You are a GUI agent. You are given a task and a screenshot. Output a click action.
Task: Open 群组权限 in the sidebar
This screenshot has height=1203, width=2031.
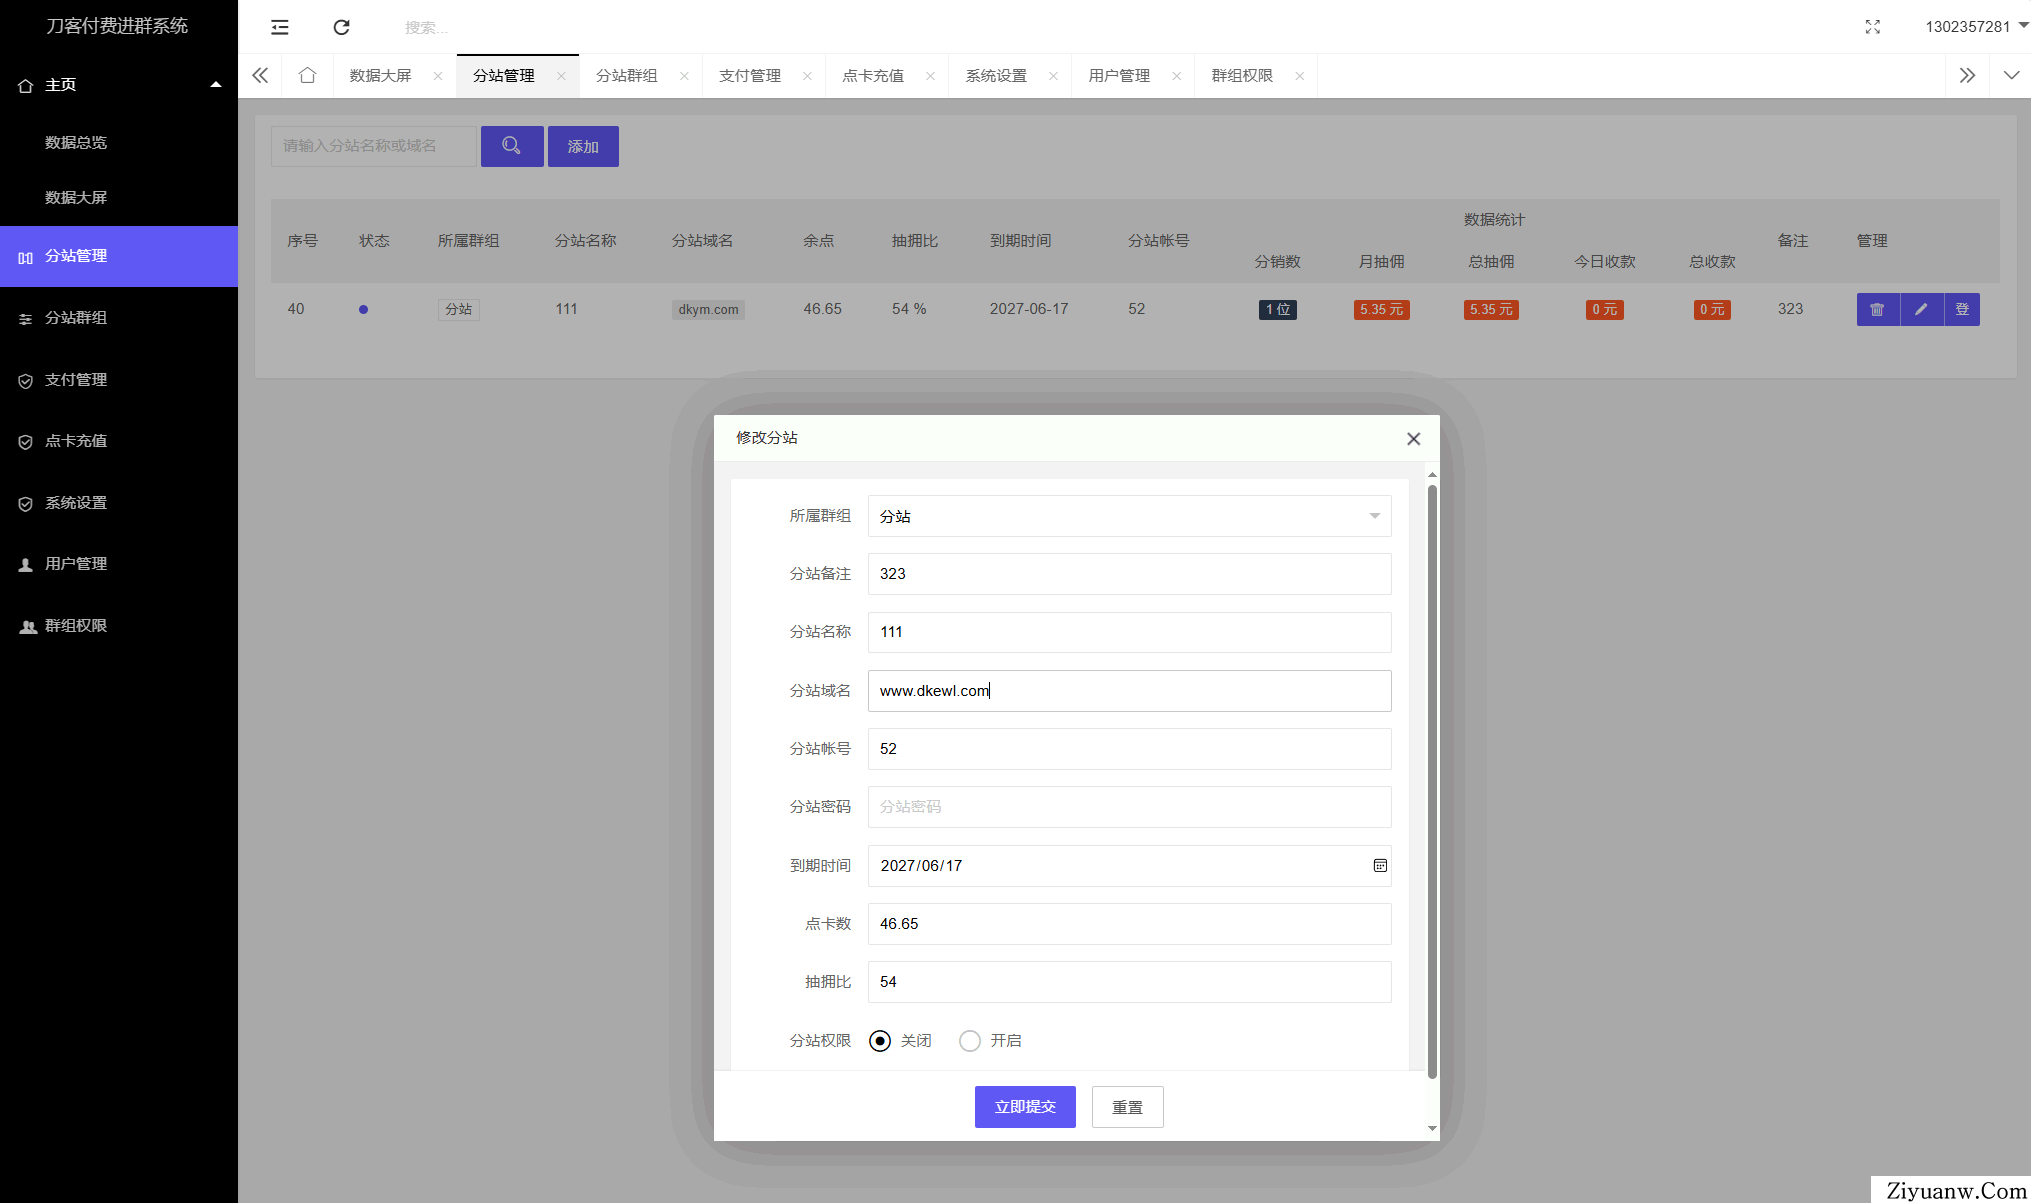[76, 626]
